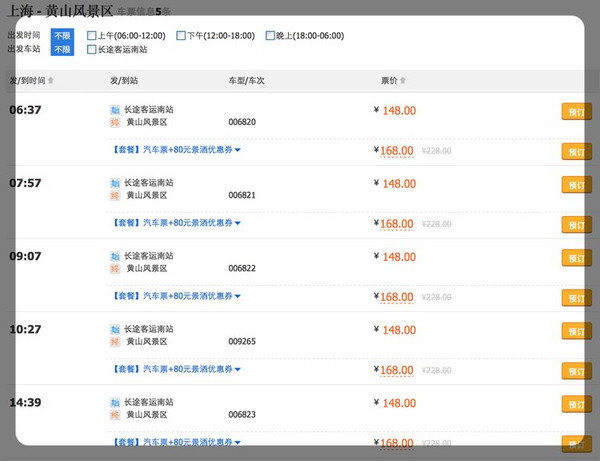
Task: Book the 09:07 bus at ¥148.00
Action: [x=576, y=258]
